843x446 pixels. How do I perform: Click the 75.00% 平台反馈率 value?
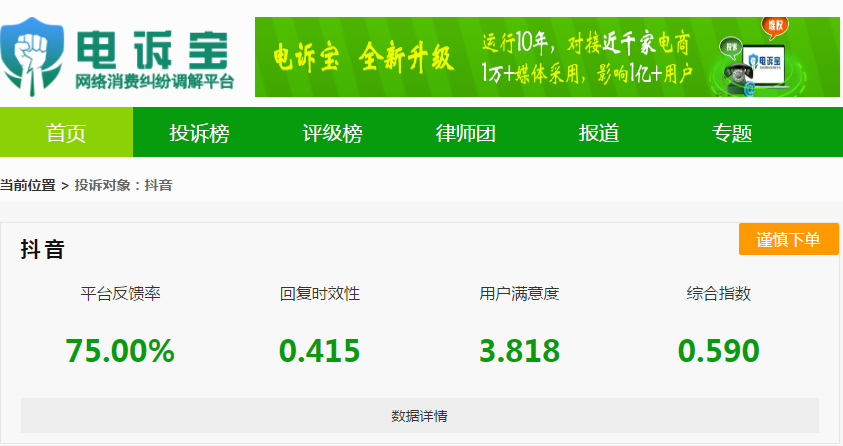coord(120,351)
